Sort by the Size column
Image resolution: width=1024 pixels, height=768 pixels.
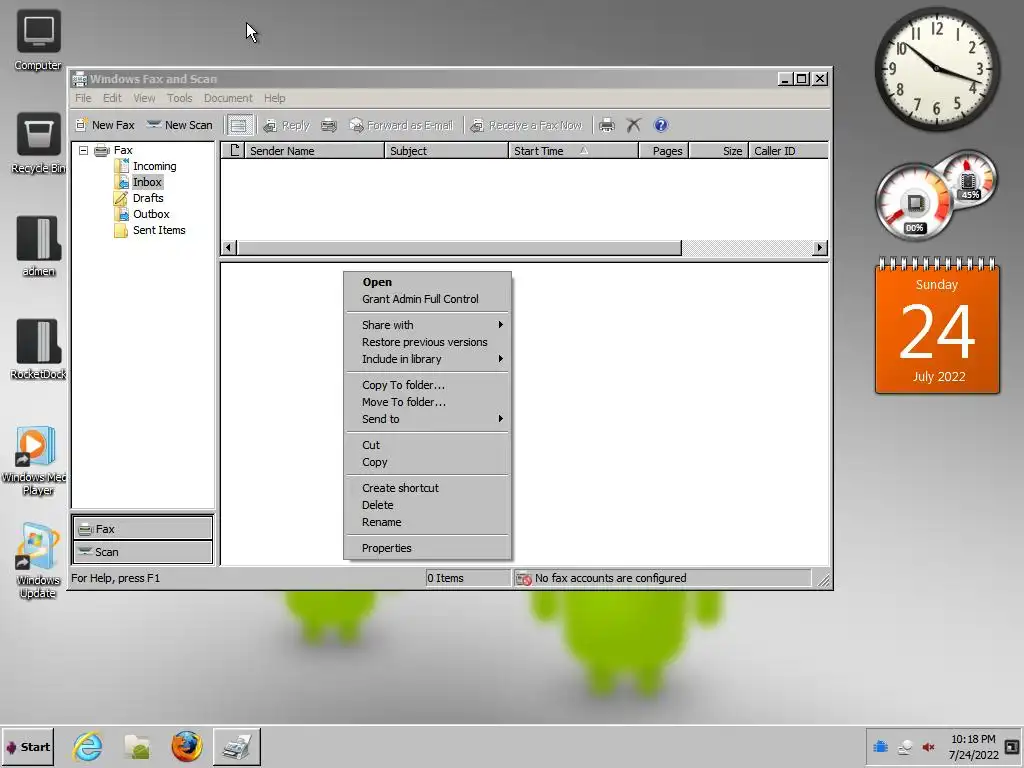[x=718, y=151]
